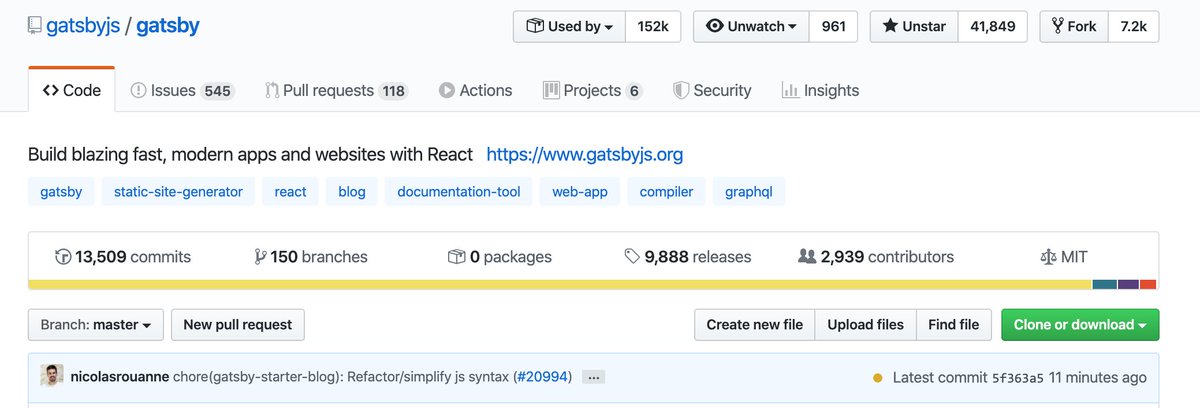The height and width of the screenshot is (408, 1200).
Task: Click the Upload files button
Action: point(866,324)
